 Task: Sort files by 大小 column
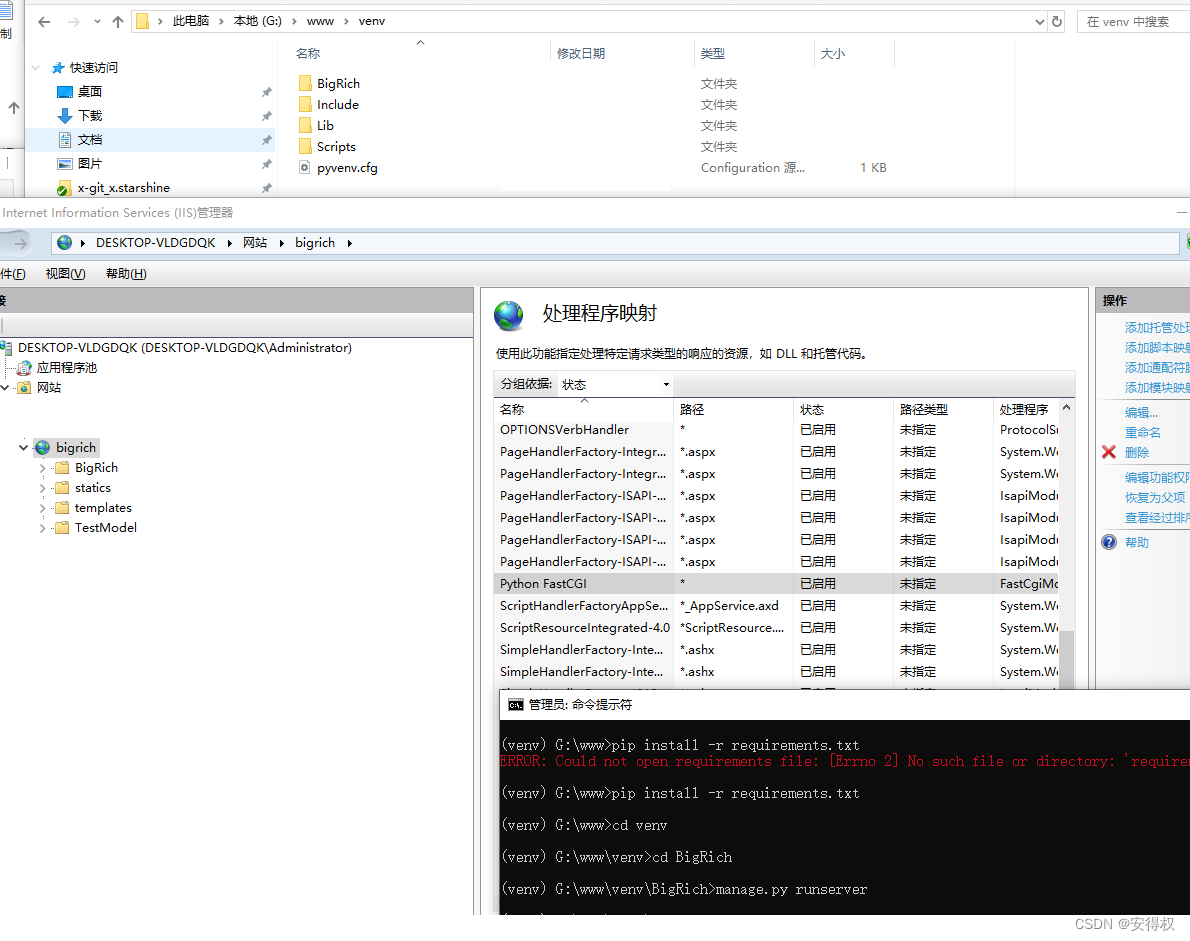(x=833, y=53)
